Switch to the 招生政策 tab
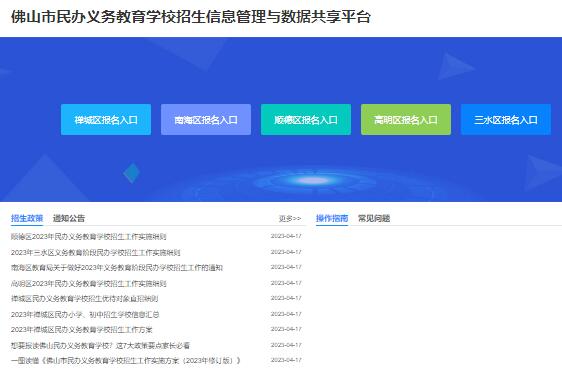 [x=27, y=218]
